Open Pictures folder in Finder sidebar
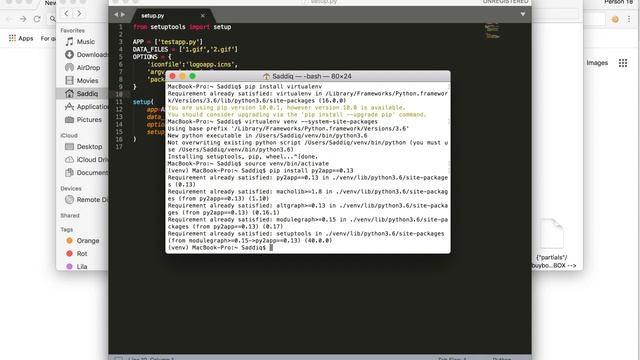The width and height of the screenshot is (640, 360). (83, 120)
